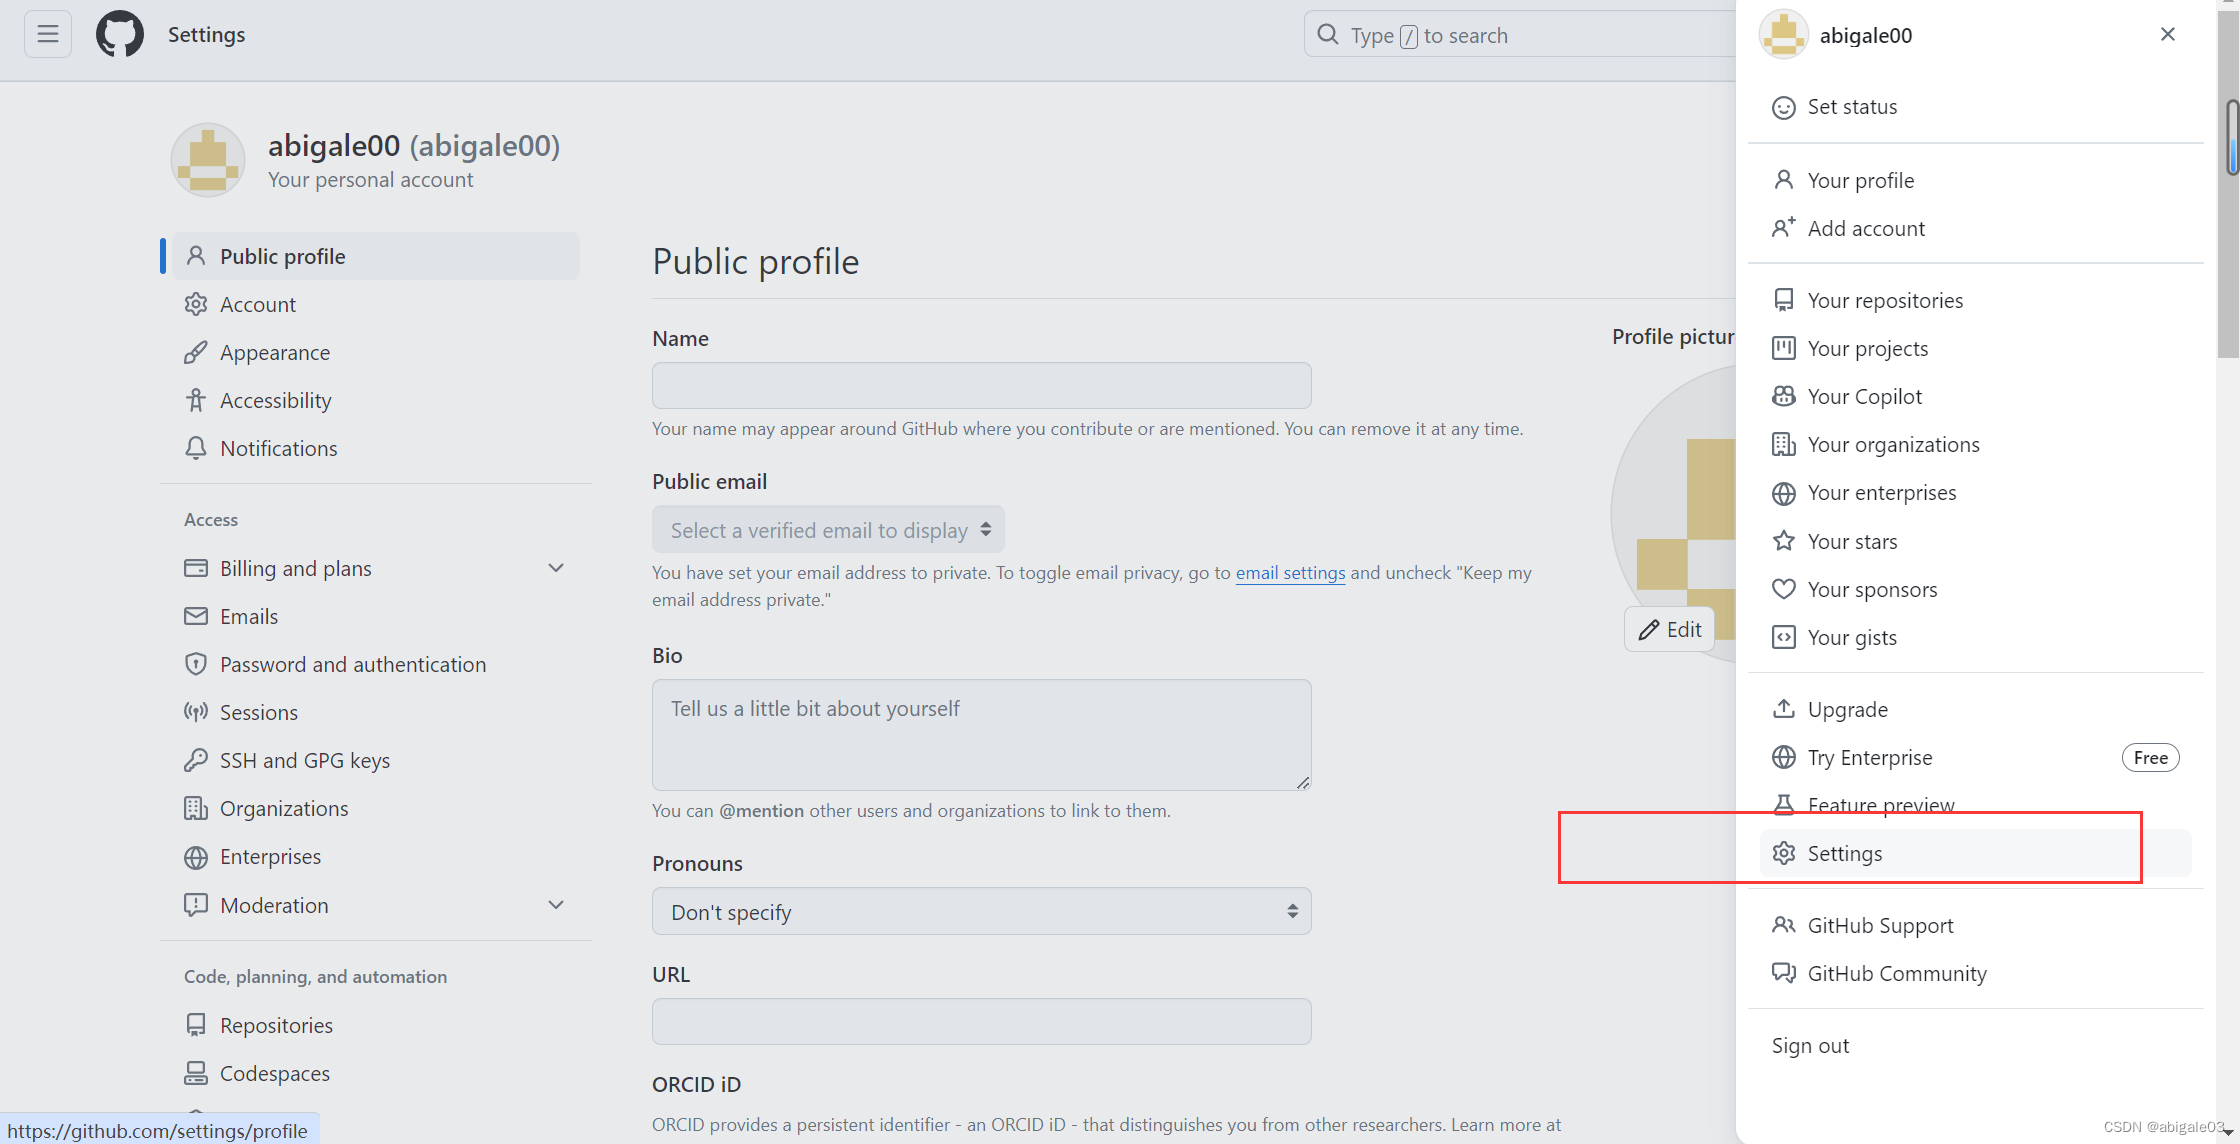Screen dimensions: 2240x1144
Task: Open Notifications settings via bell icon
Action: pos(196,448)
